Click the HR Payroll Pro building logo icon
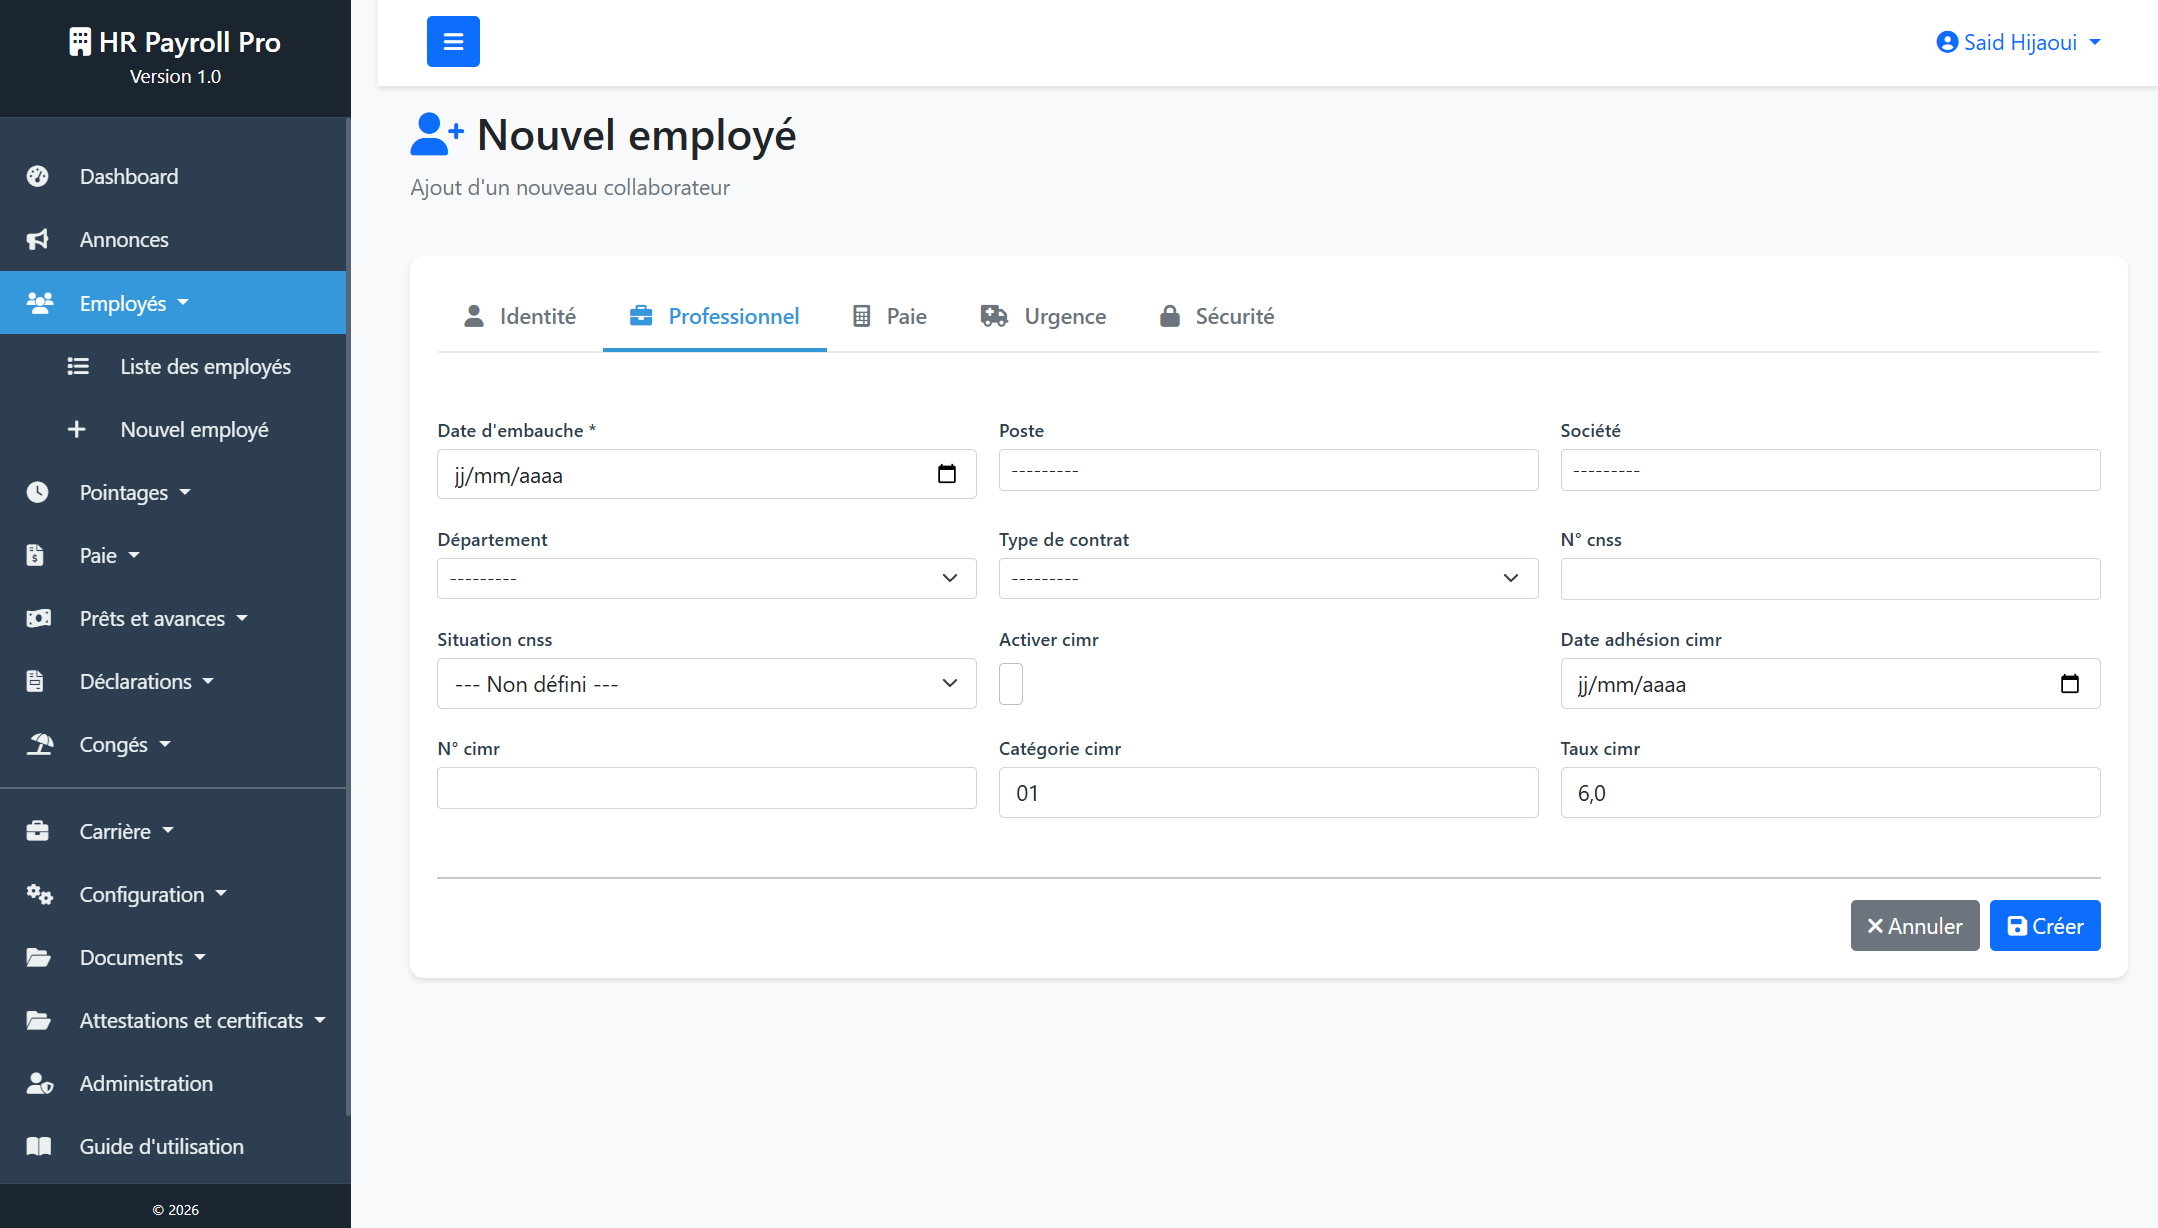 pos(80,42)
